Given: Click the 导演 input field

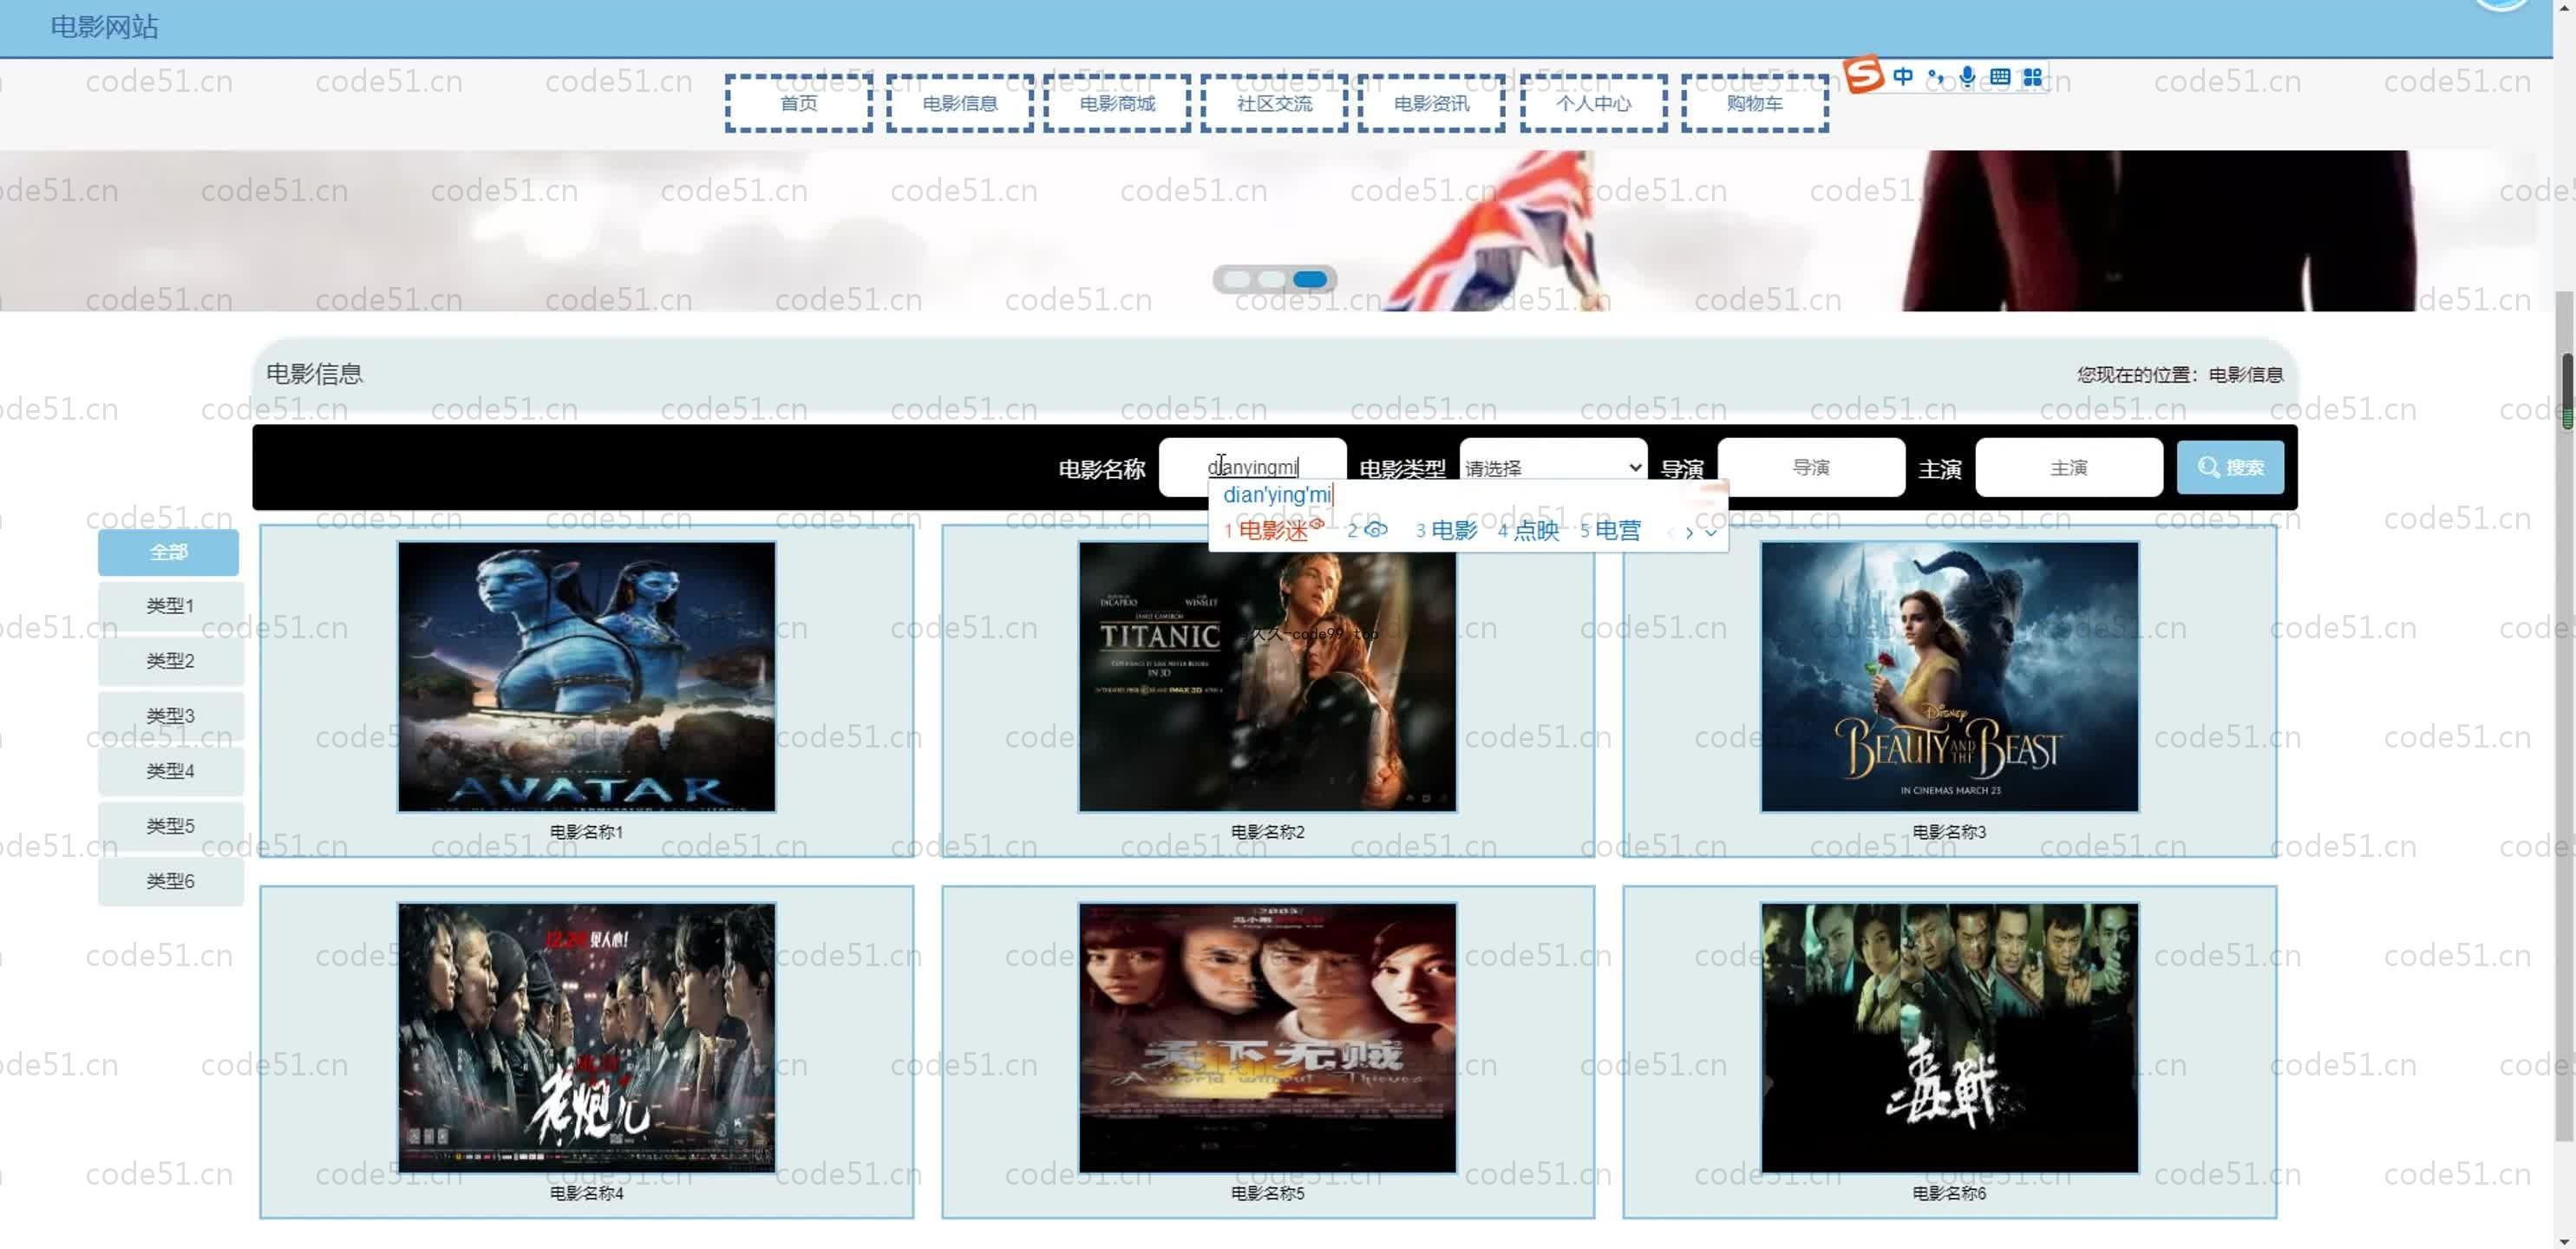Looking at the screenshot, I should (1810, 467).
